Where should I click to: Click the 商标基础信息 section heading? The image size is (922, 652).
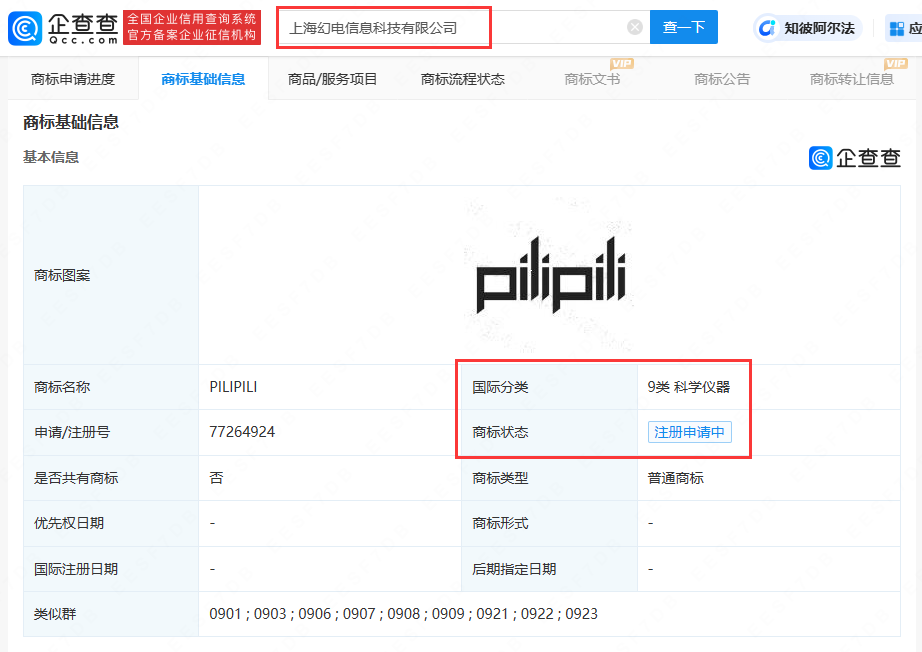click(71, 122)
